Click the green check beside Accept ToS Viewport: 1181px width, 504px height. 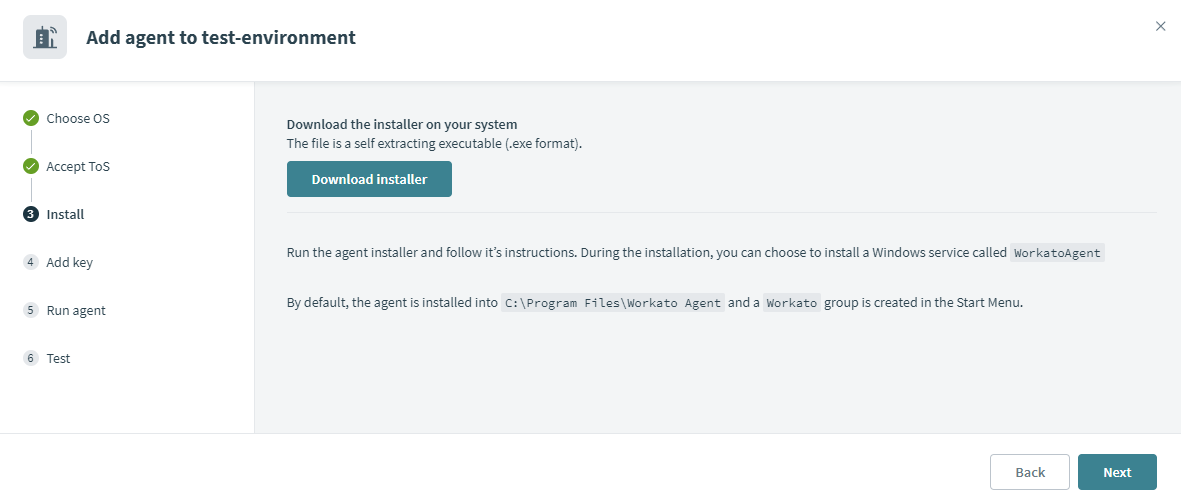(x=31, y=166)
